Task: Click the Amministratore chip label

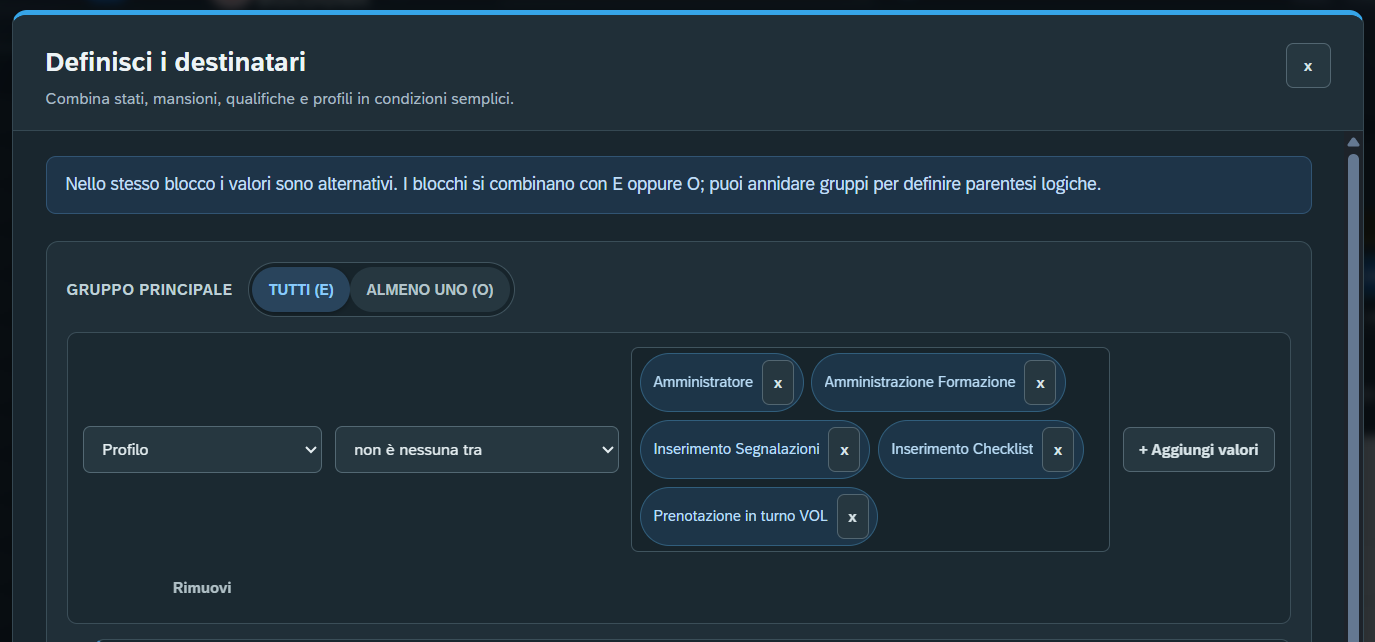Action: [703, 382]
